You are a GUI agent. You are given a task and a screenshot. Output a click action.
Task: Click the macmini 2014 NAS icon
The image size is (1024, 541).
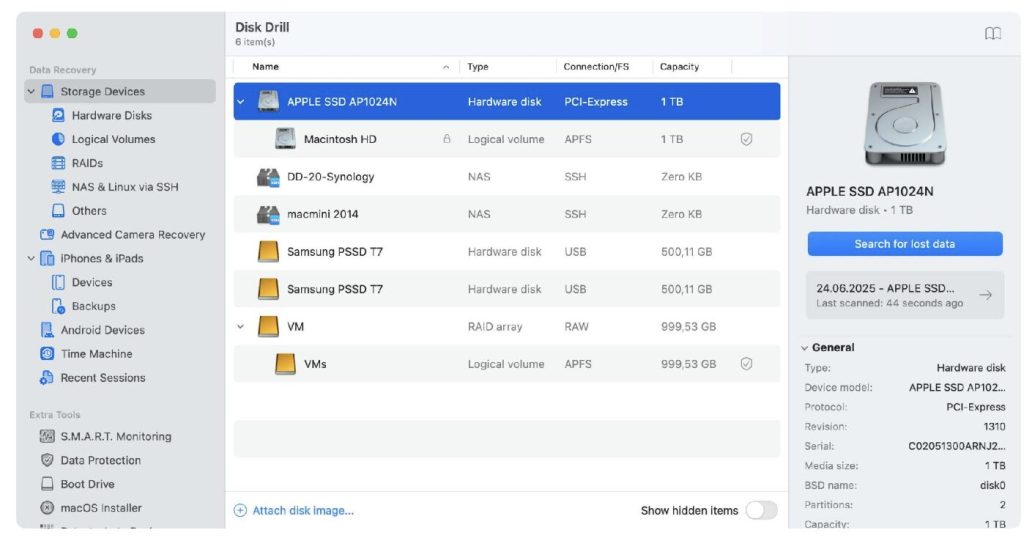tap(268, 214)
